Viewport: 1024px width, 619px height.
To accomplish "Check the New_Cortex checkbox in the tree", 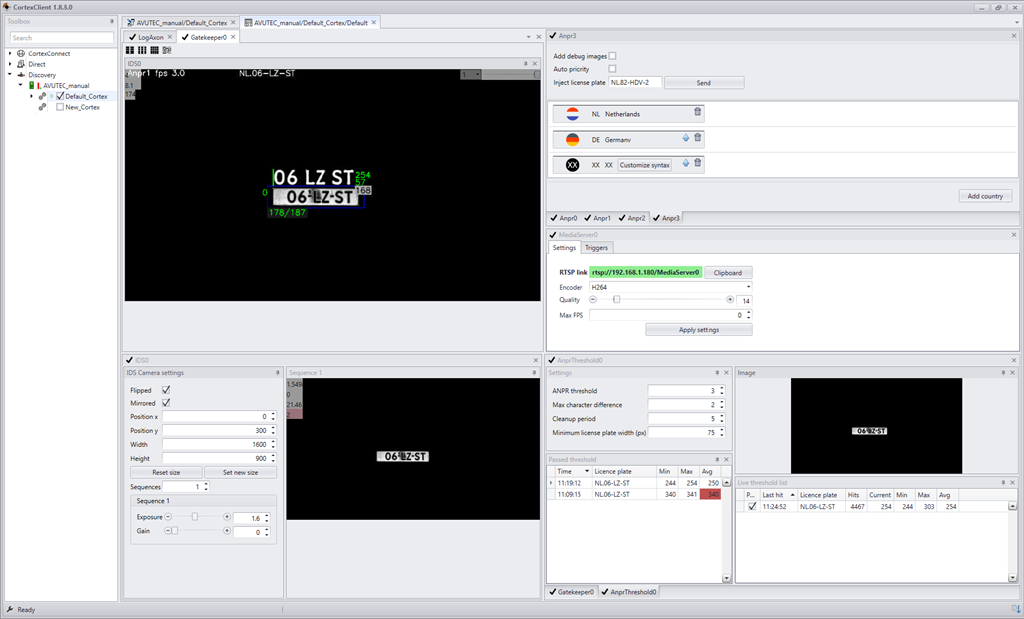I will pyautogui.click(x=60, y=107).
